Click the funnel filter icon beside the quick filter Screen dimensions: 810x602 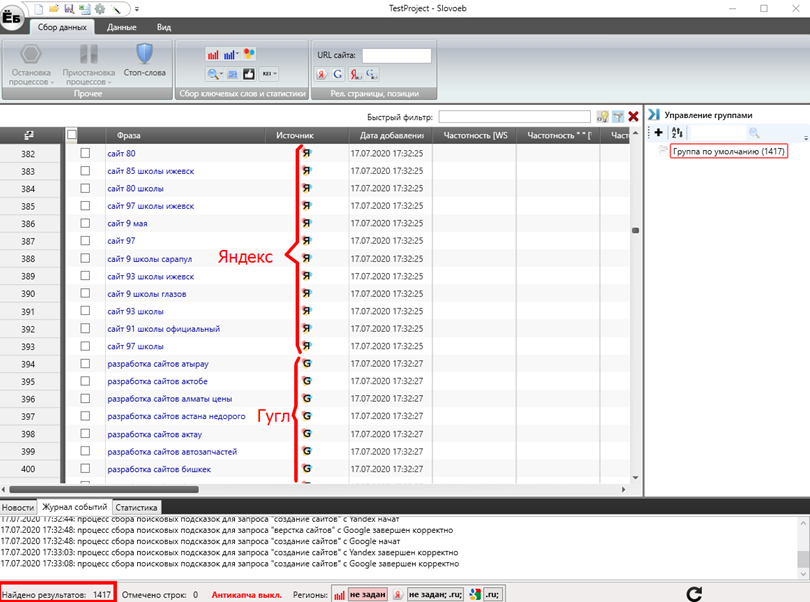pos(618,117)
